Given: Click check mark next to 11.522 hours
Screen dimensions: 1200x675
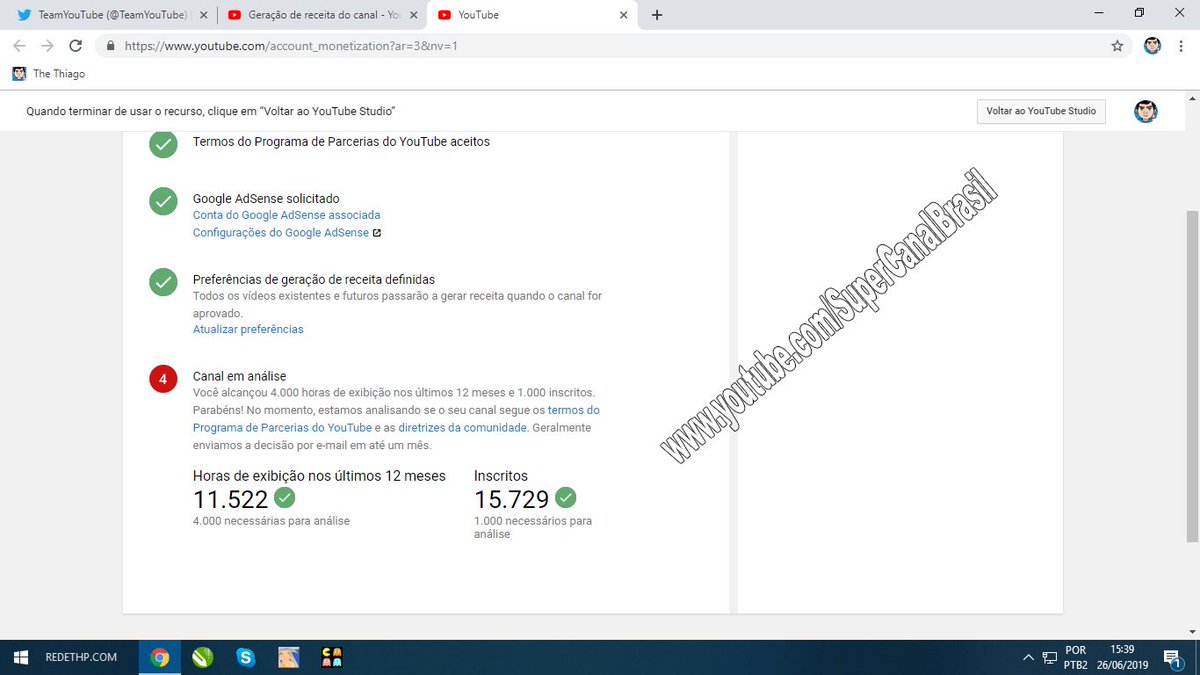Looking at the screenshot, I should pyautogui.click(x=285, y=497).
